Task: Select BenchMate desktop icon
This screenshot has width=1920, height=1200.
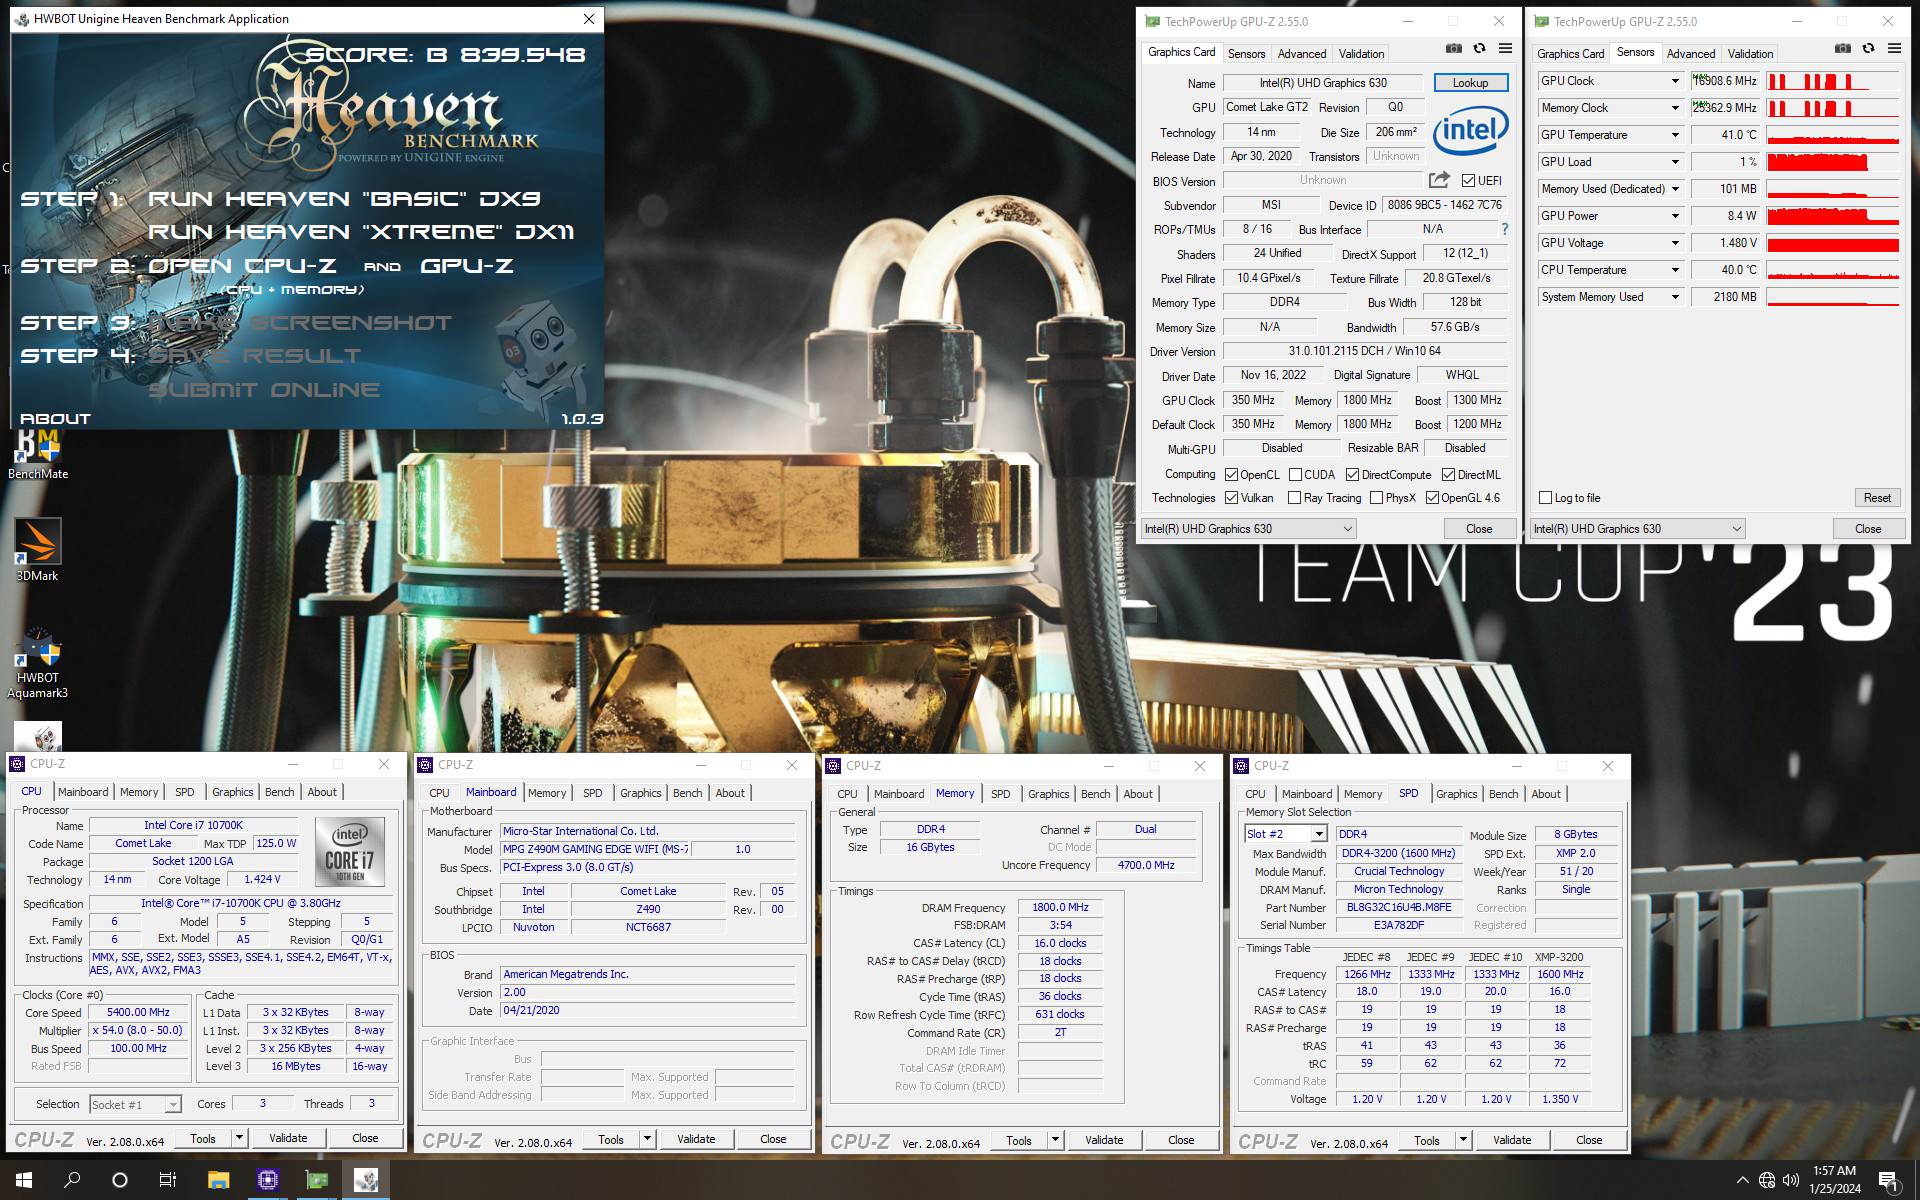Action: click(38, 455)
